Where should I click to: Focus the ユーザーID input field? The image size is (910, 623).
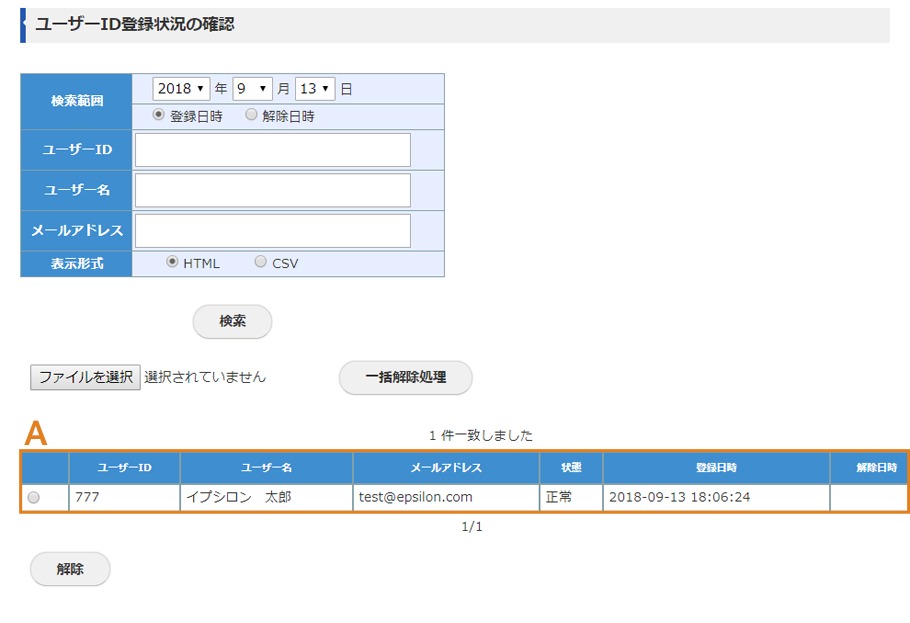pos(273,150)
